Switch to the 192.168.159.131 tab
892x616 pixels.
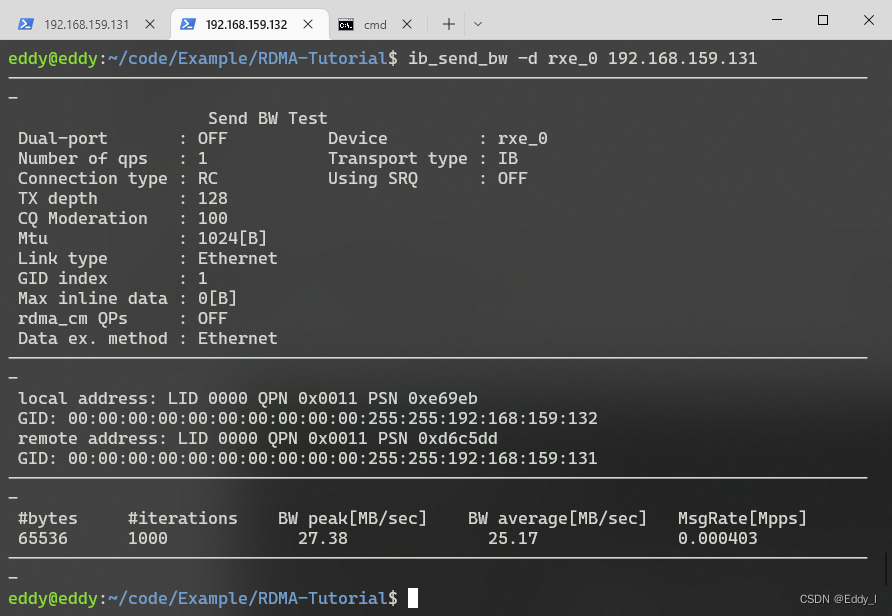pos(86,24)
